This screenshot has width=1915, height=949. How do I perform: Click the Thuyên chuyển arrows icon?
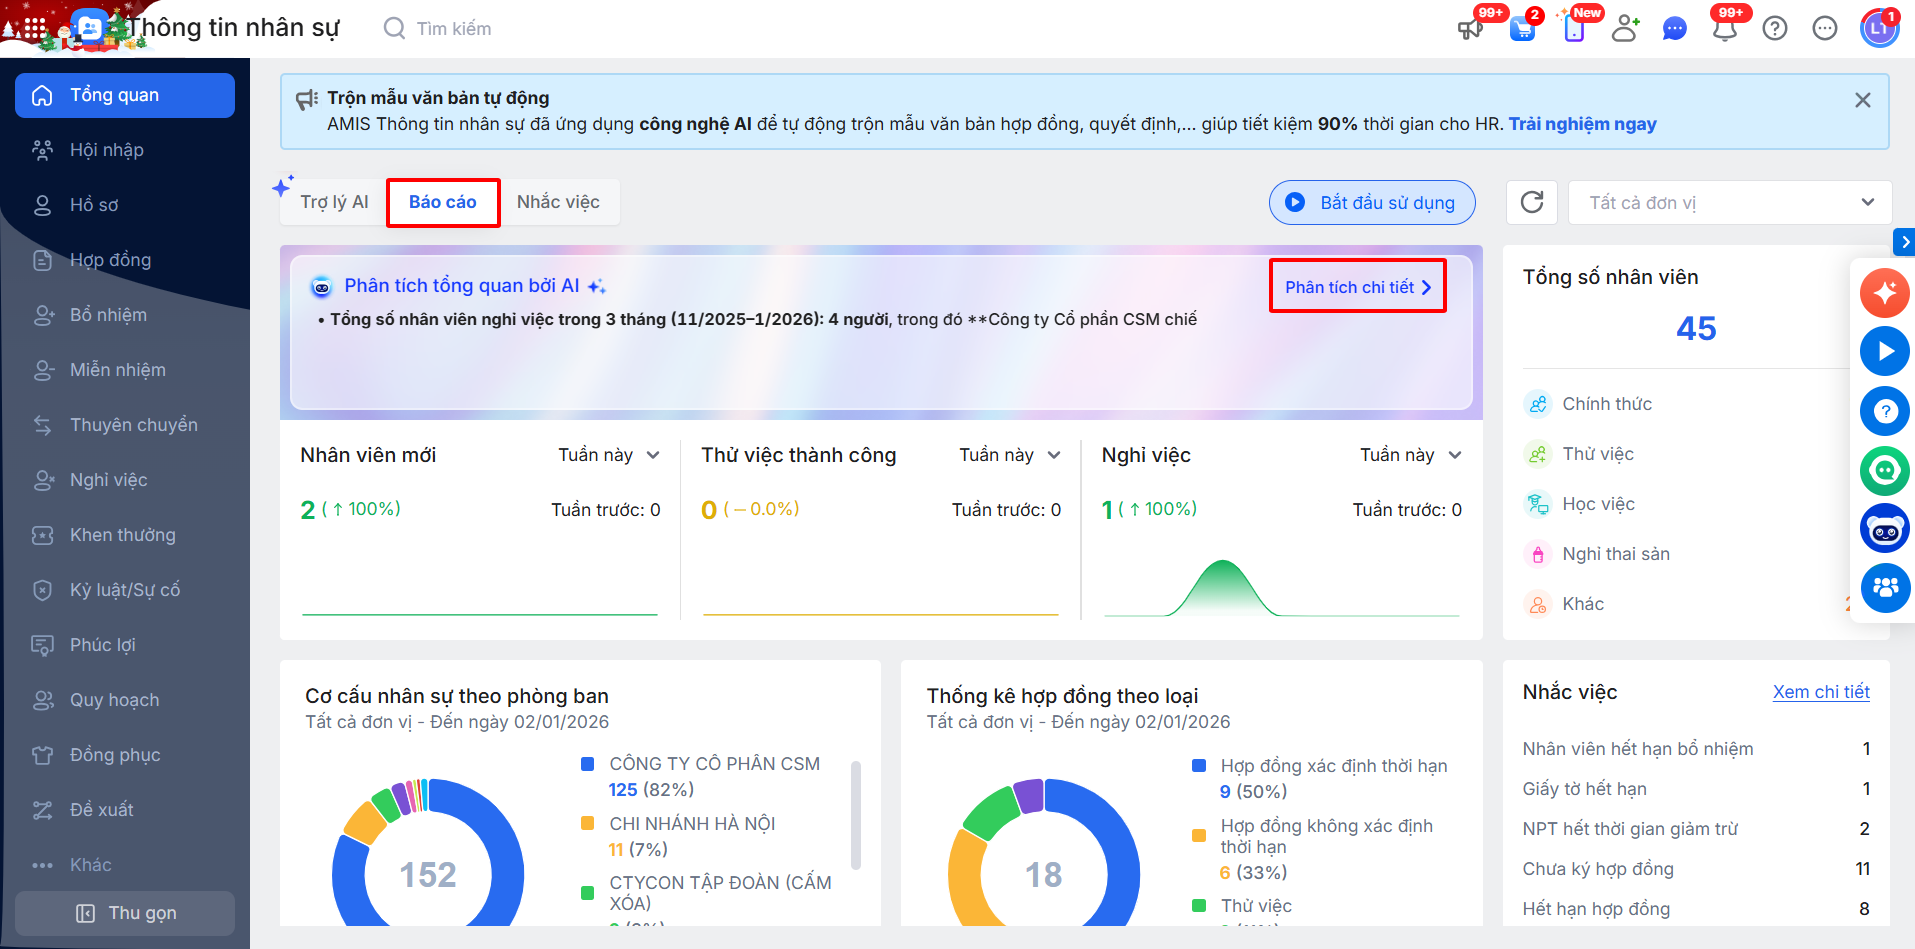click(x=43, y=425)
